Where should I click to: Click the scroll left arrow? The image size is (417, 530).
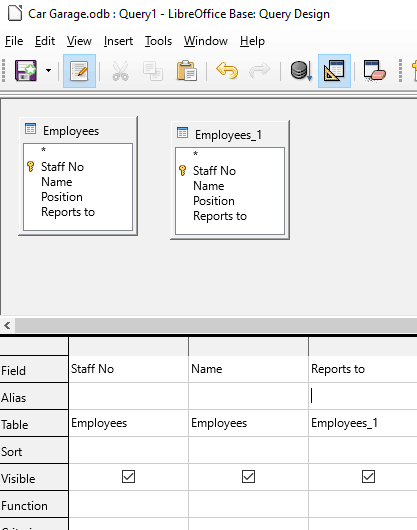click(7, 326)
